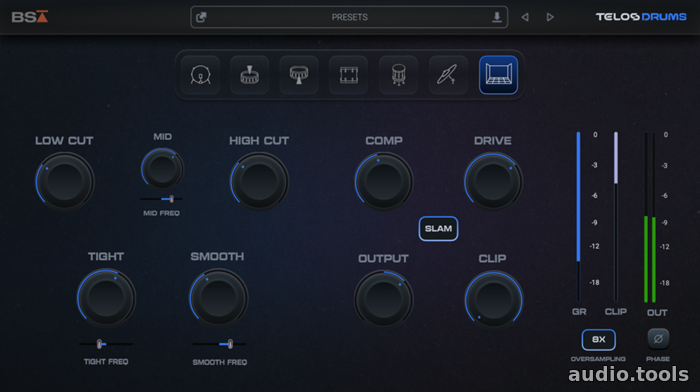Click the BSA logo
The height and width of the screenshot is (392, 700).
click(x=29, y=17)
